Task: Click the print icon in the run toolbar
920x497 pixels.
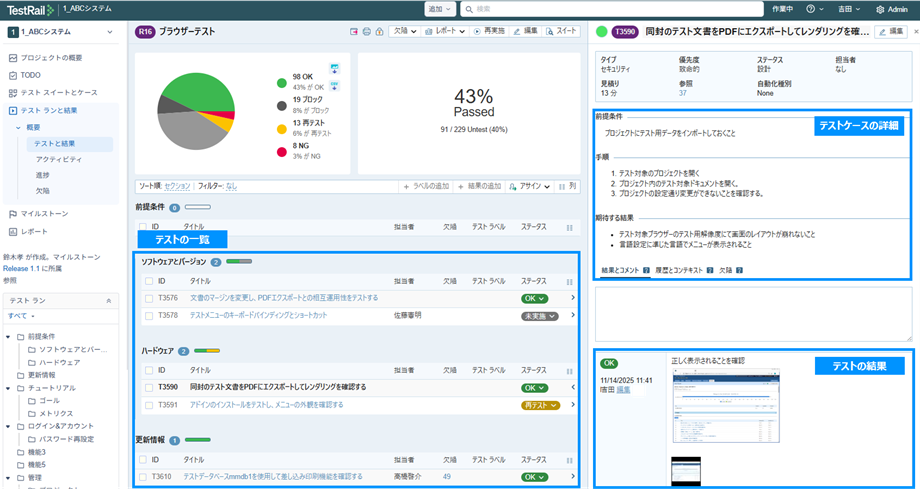Action: [x=367, y=32]
